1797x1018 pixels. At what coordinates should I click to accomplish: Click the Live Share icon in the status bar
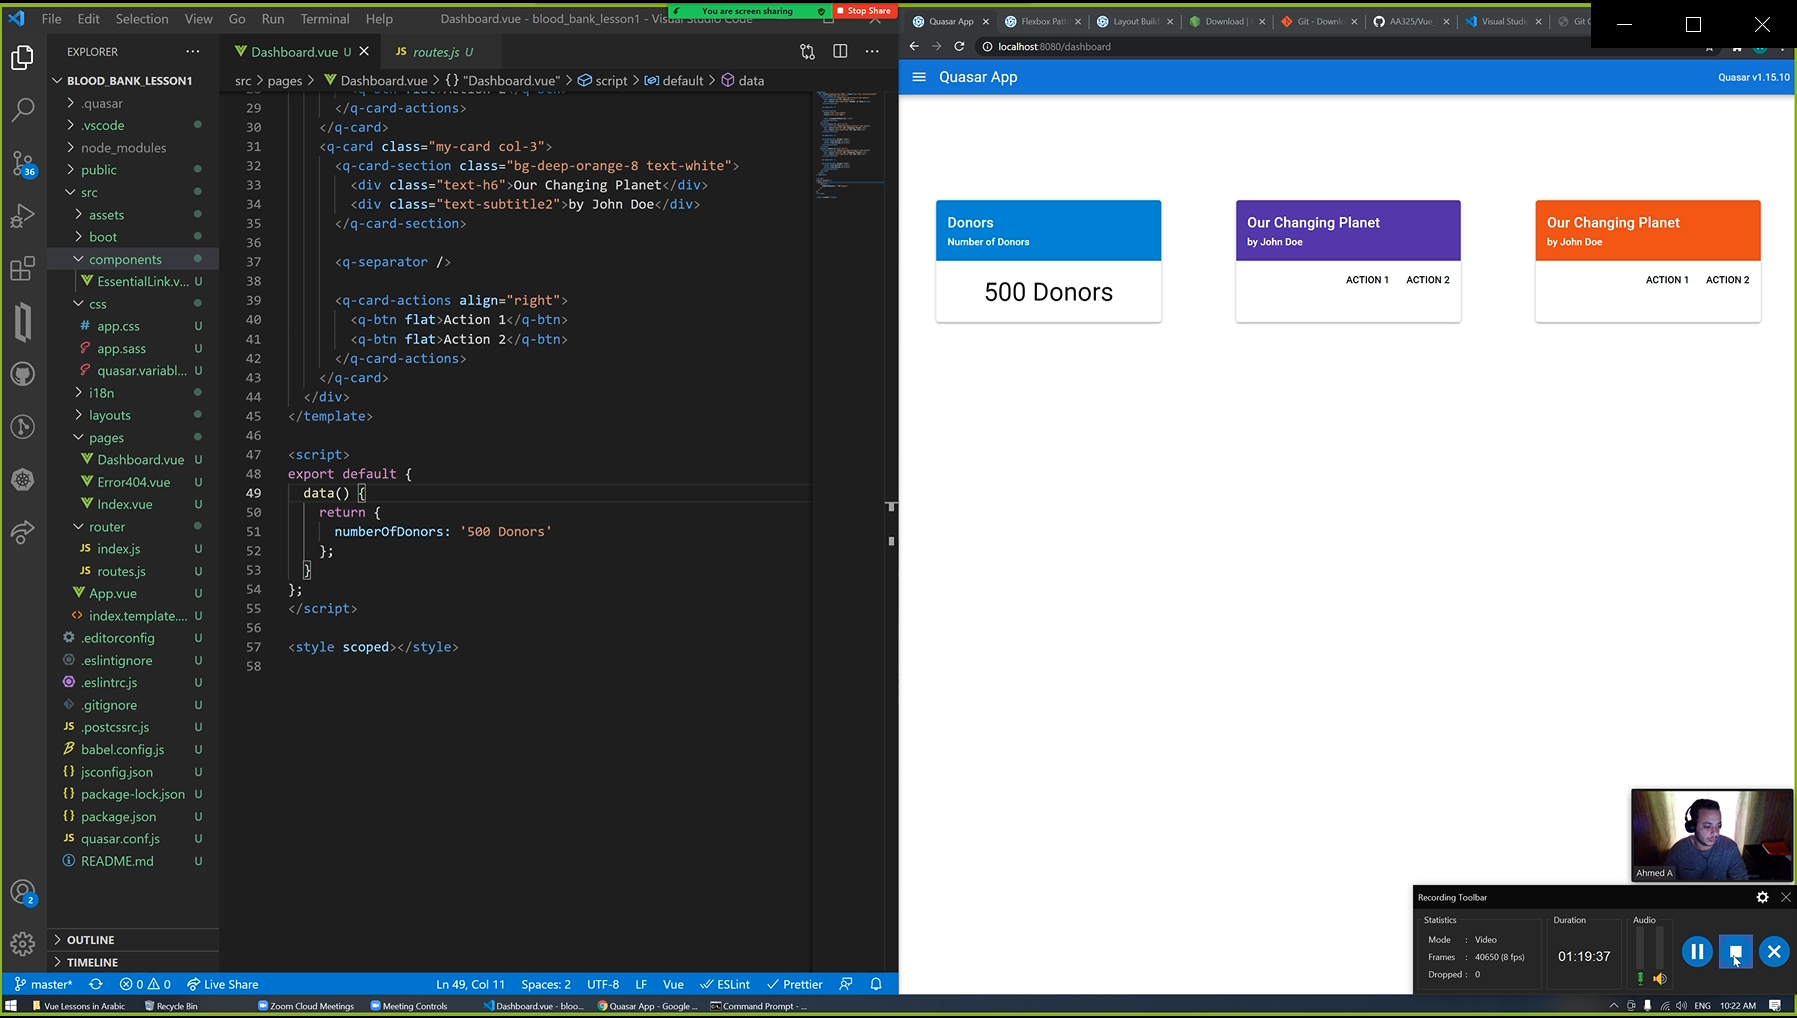222,984
